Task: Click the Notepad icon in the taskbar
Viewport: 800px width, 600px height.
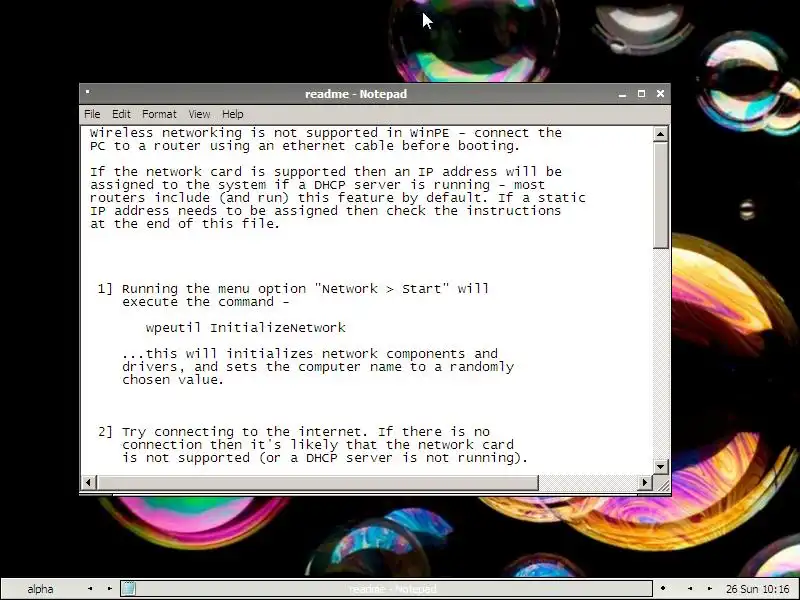Action: click(129, 589)
